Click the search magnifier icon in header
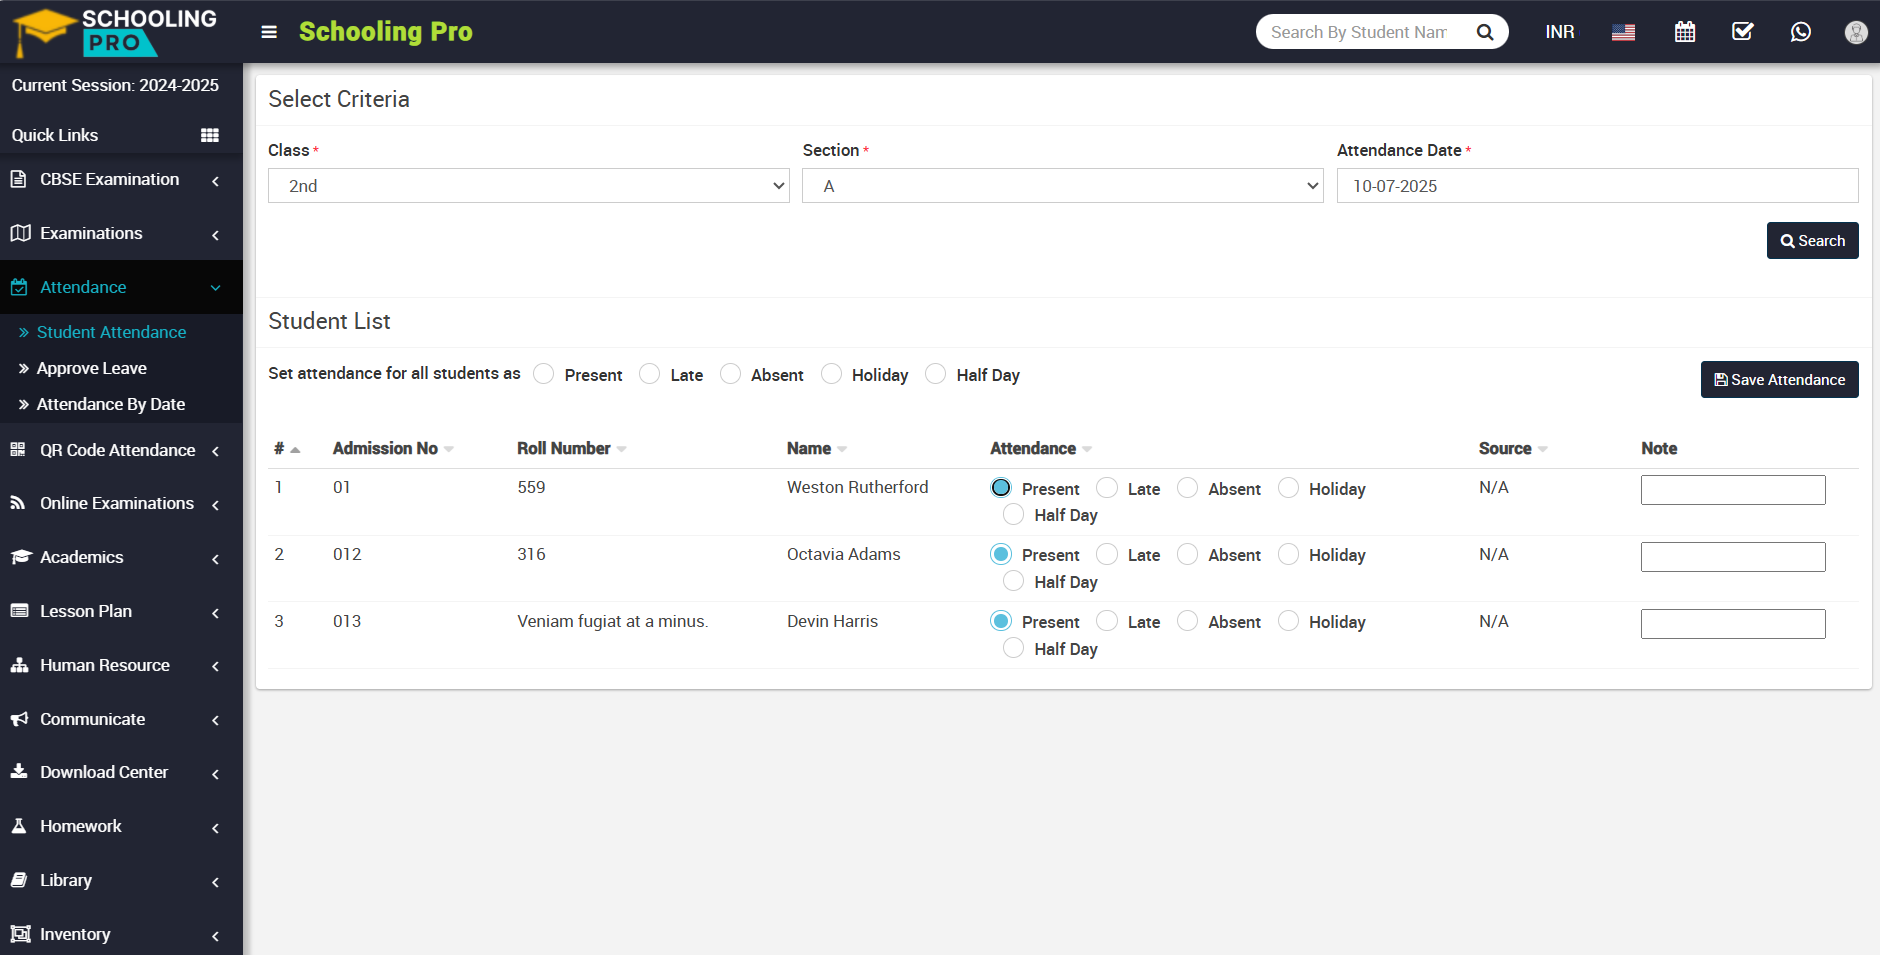The width and height of the screenshot is (1880, 955). coord(1485,32)
